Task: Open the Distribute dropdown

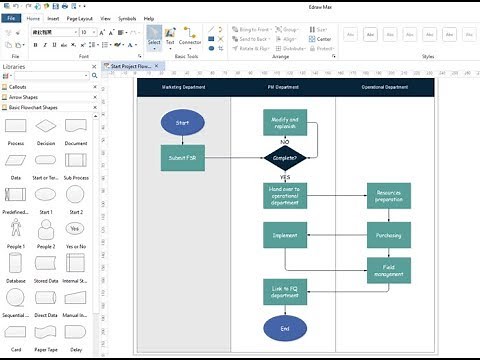Action: pos(290,49)
